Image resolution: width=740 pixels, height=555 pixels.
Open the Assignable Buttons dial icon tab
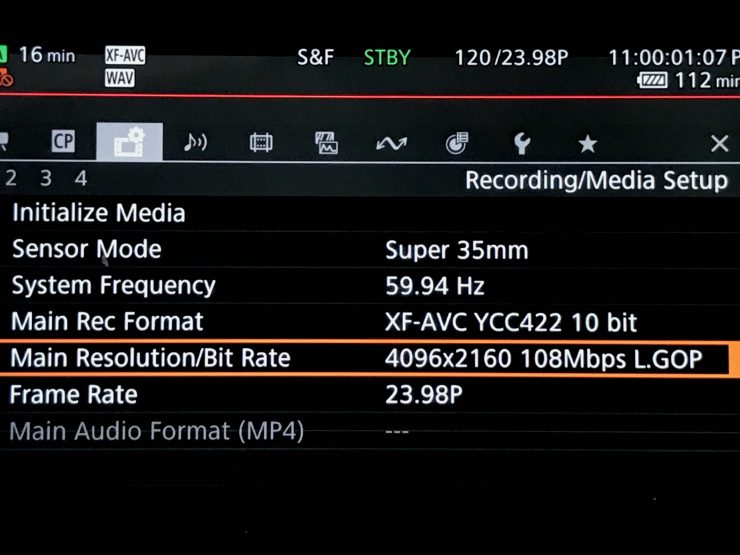click(457, 143)
